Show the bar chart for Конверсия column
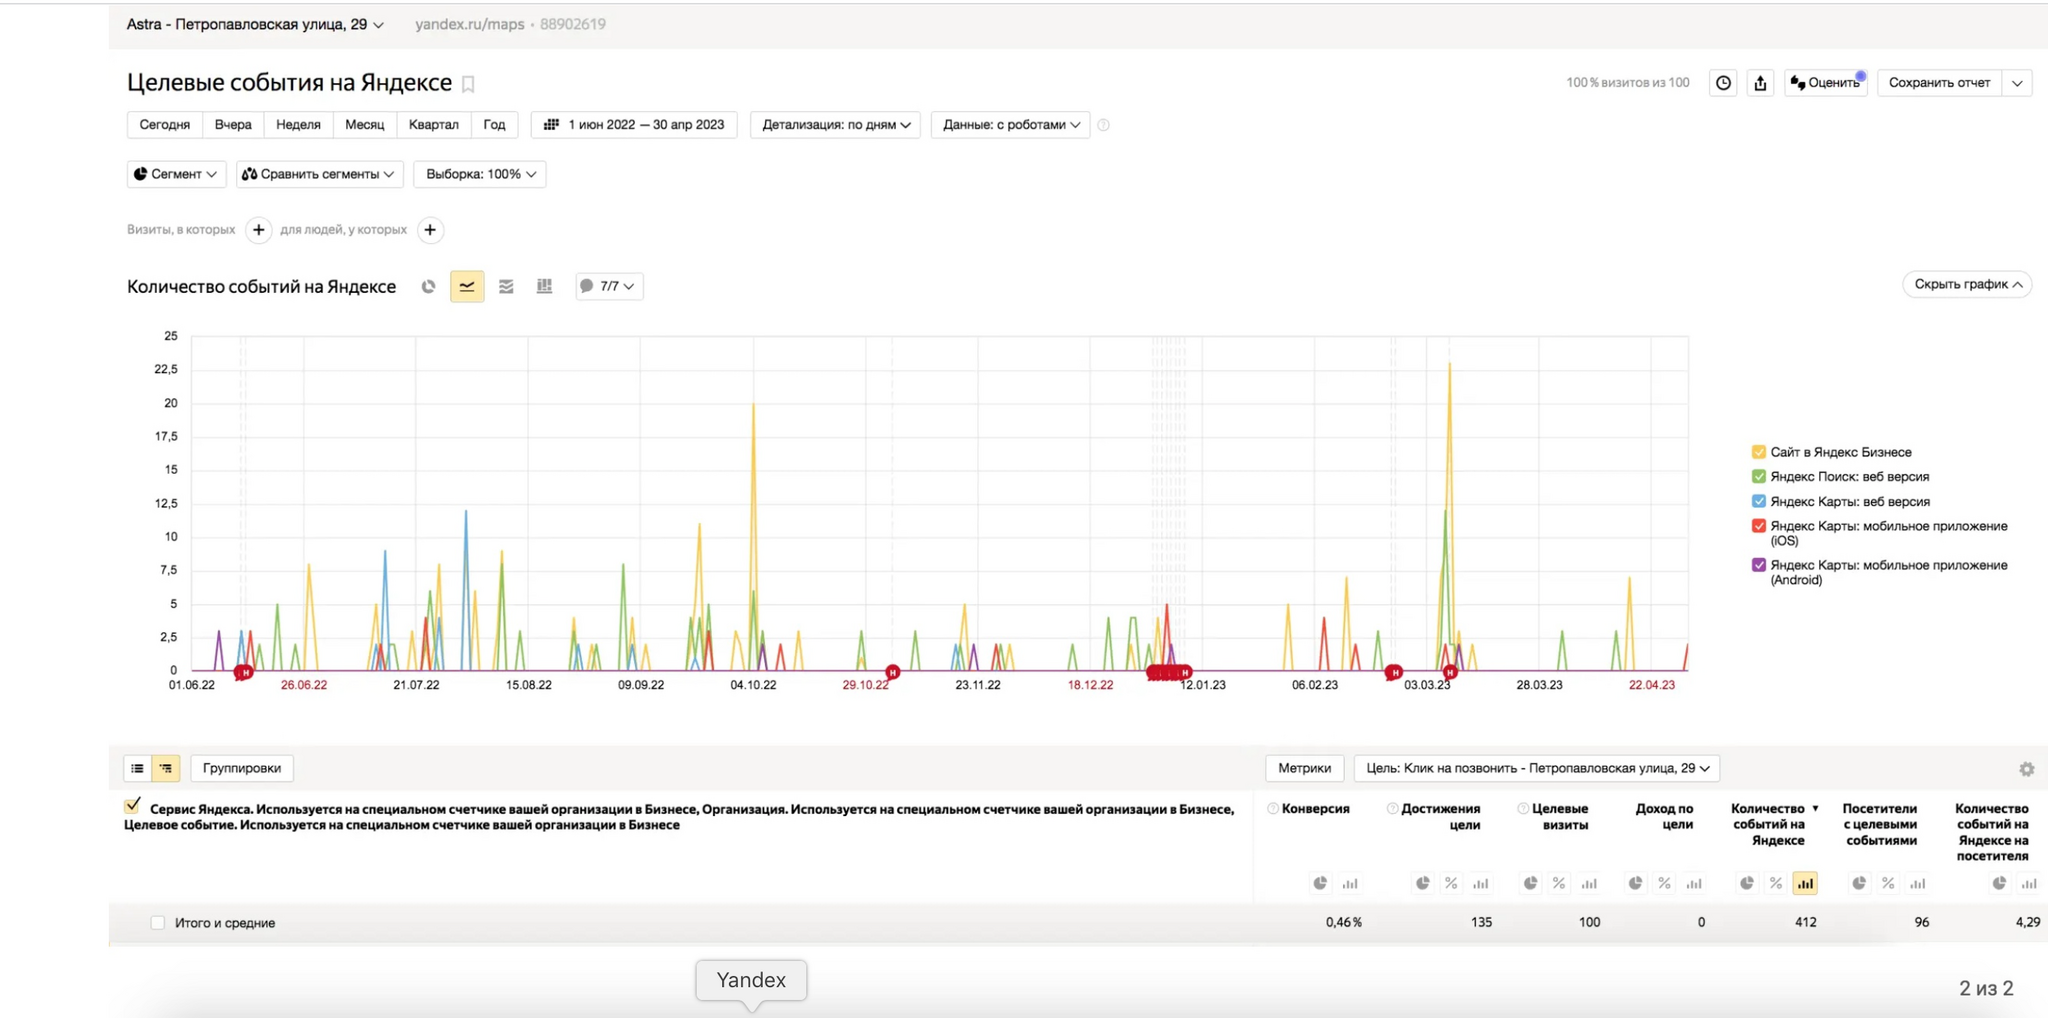 [1350, 883]
